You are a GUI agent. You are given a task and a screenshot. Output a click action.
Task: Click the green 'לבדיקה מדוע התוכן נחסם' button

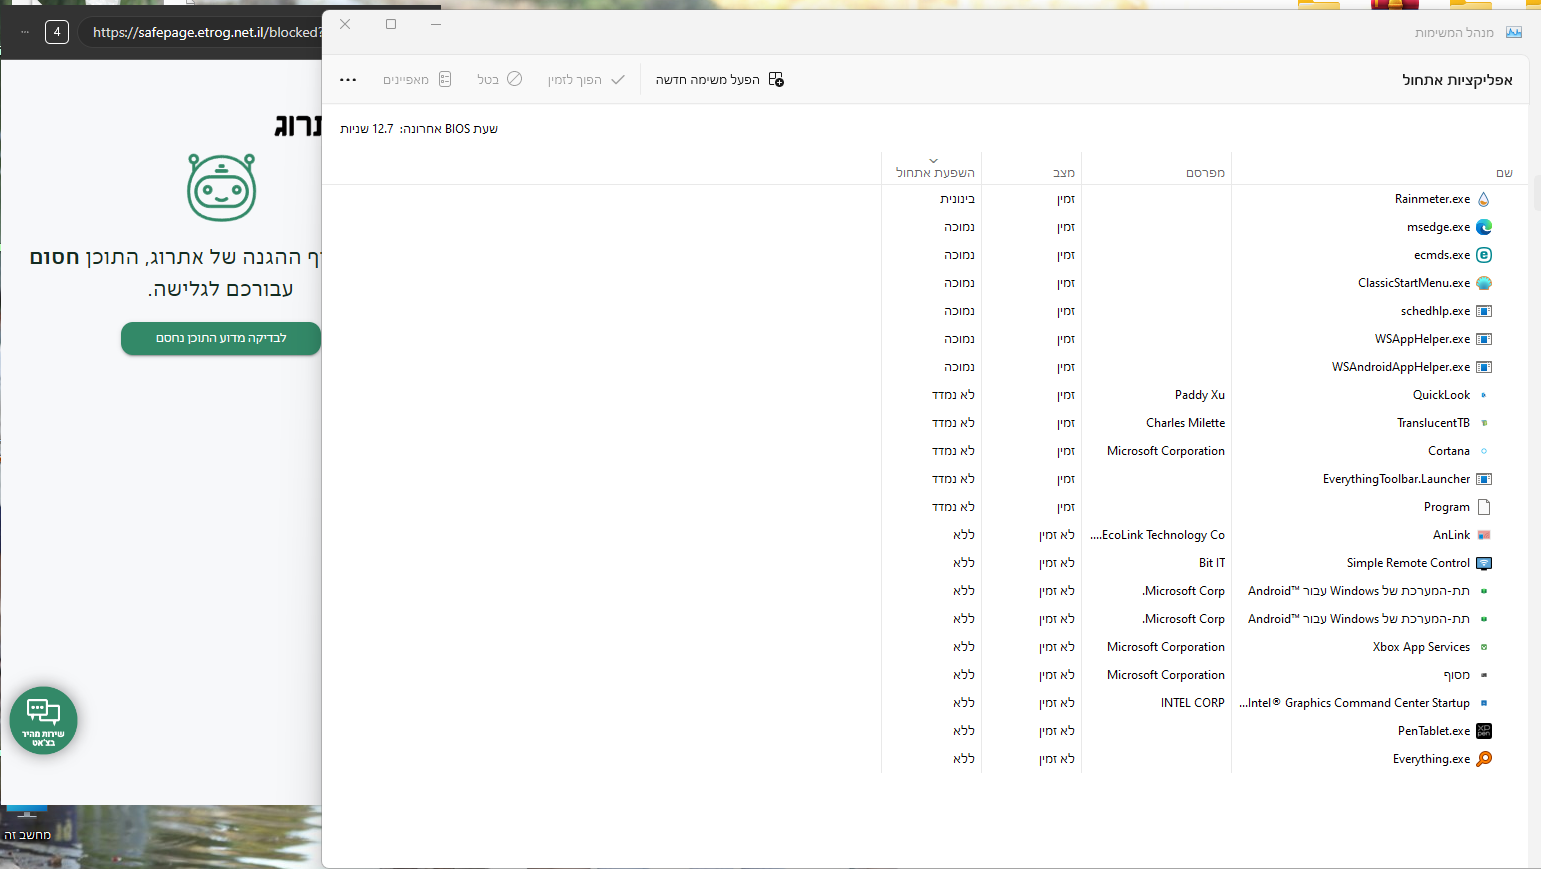221,338
